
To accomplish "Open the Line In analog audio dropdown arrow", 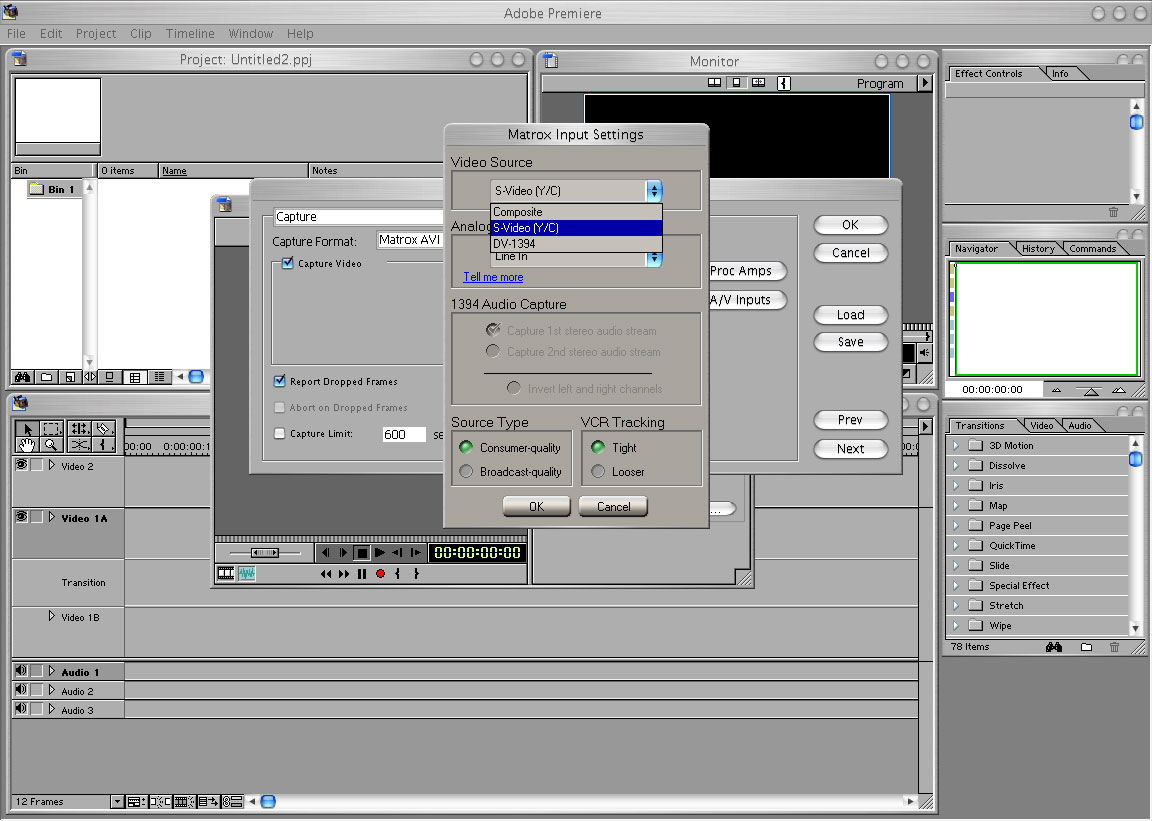I will [654, 259].
